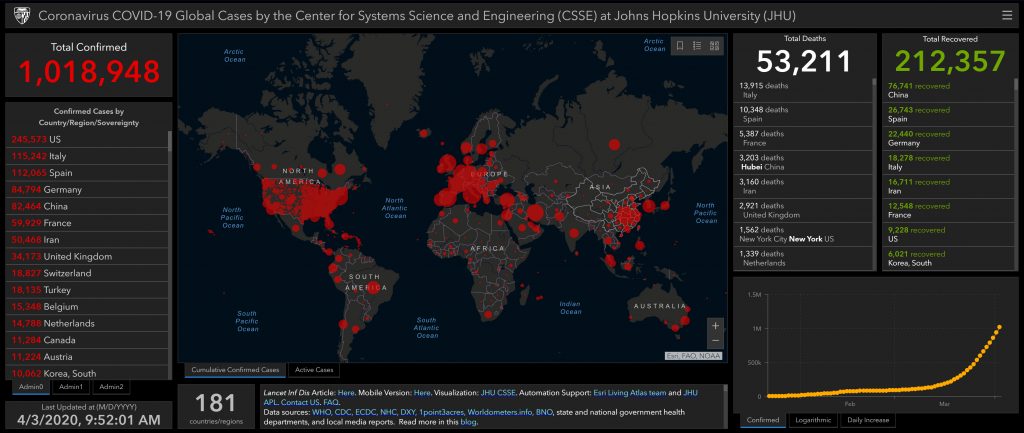1024x433 pixels.
Task: Open the Contact US link
Action: (300, 402)
